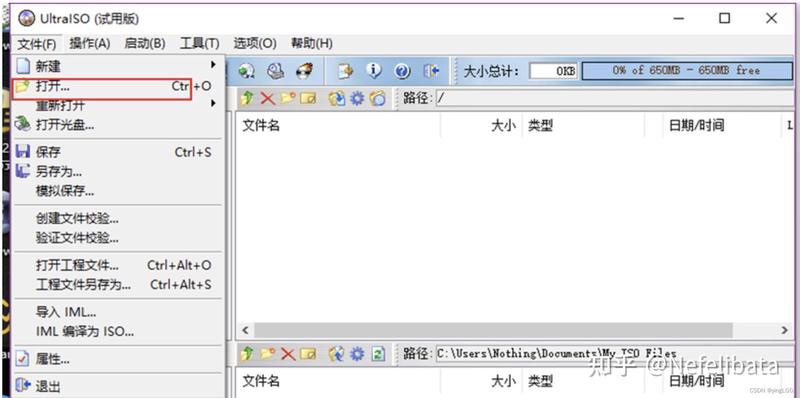The width and height of the screenshot is (800, 398).
Task: Expand the 新建 submenu arrow
Action: point(213,65)
